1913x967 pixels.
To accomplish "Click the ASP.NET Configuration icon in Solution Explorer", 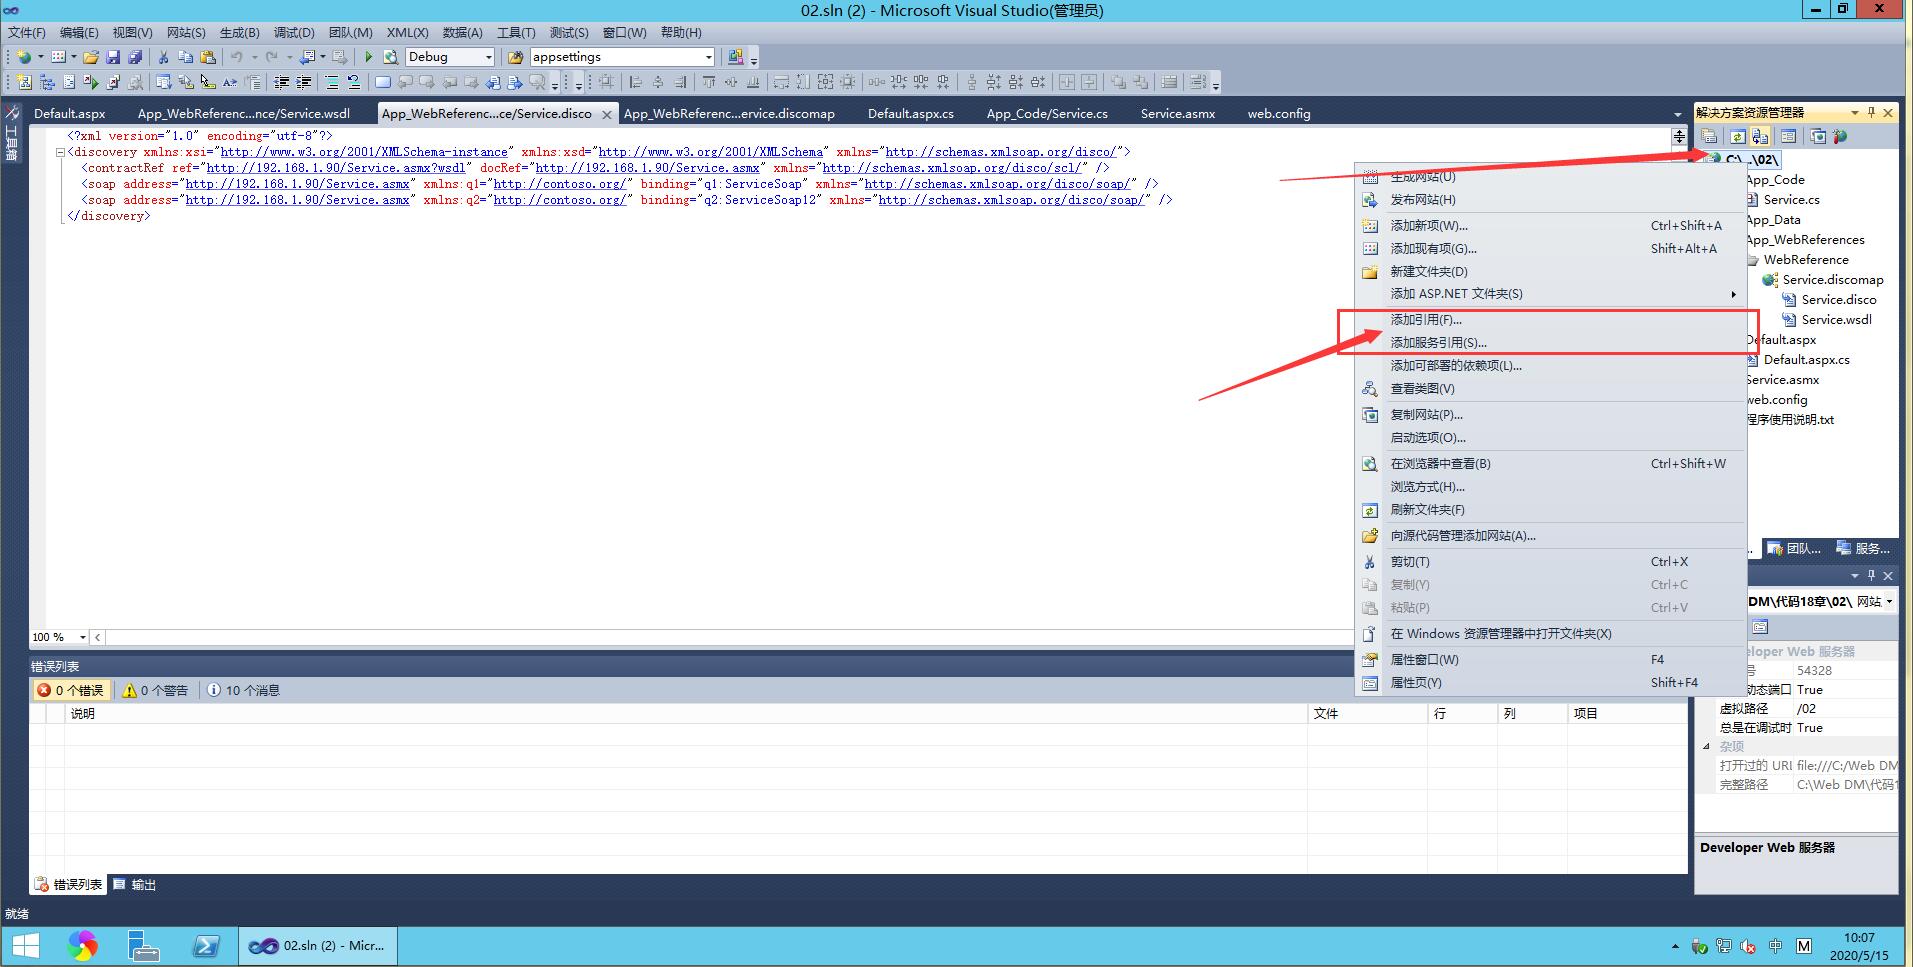I will coord(1840,137).
